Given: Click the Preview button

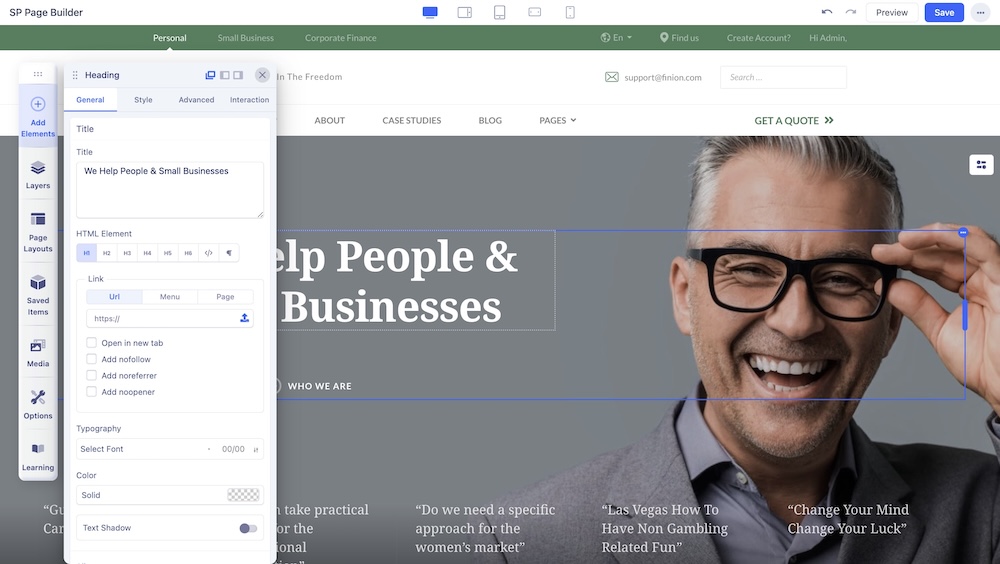Looking at the screenshot, I should click(891, 12).
